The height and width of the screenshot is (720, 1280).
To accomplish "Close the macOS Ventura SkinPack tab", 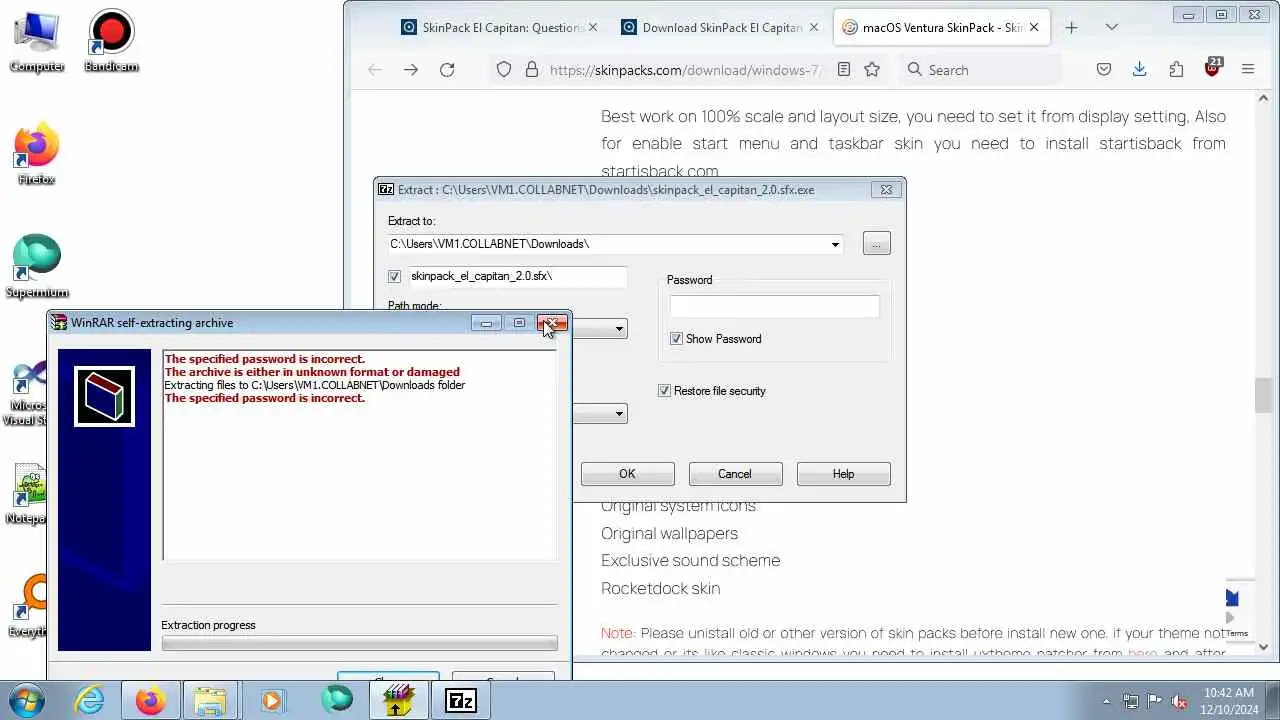I will 1034,27.
